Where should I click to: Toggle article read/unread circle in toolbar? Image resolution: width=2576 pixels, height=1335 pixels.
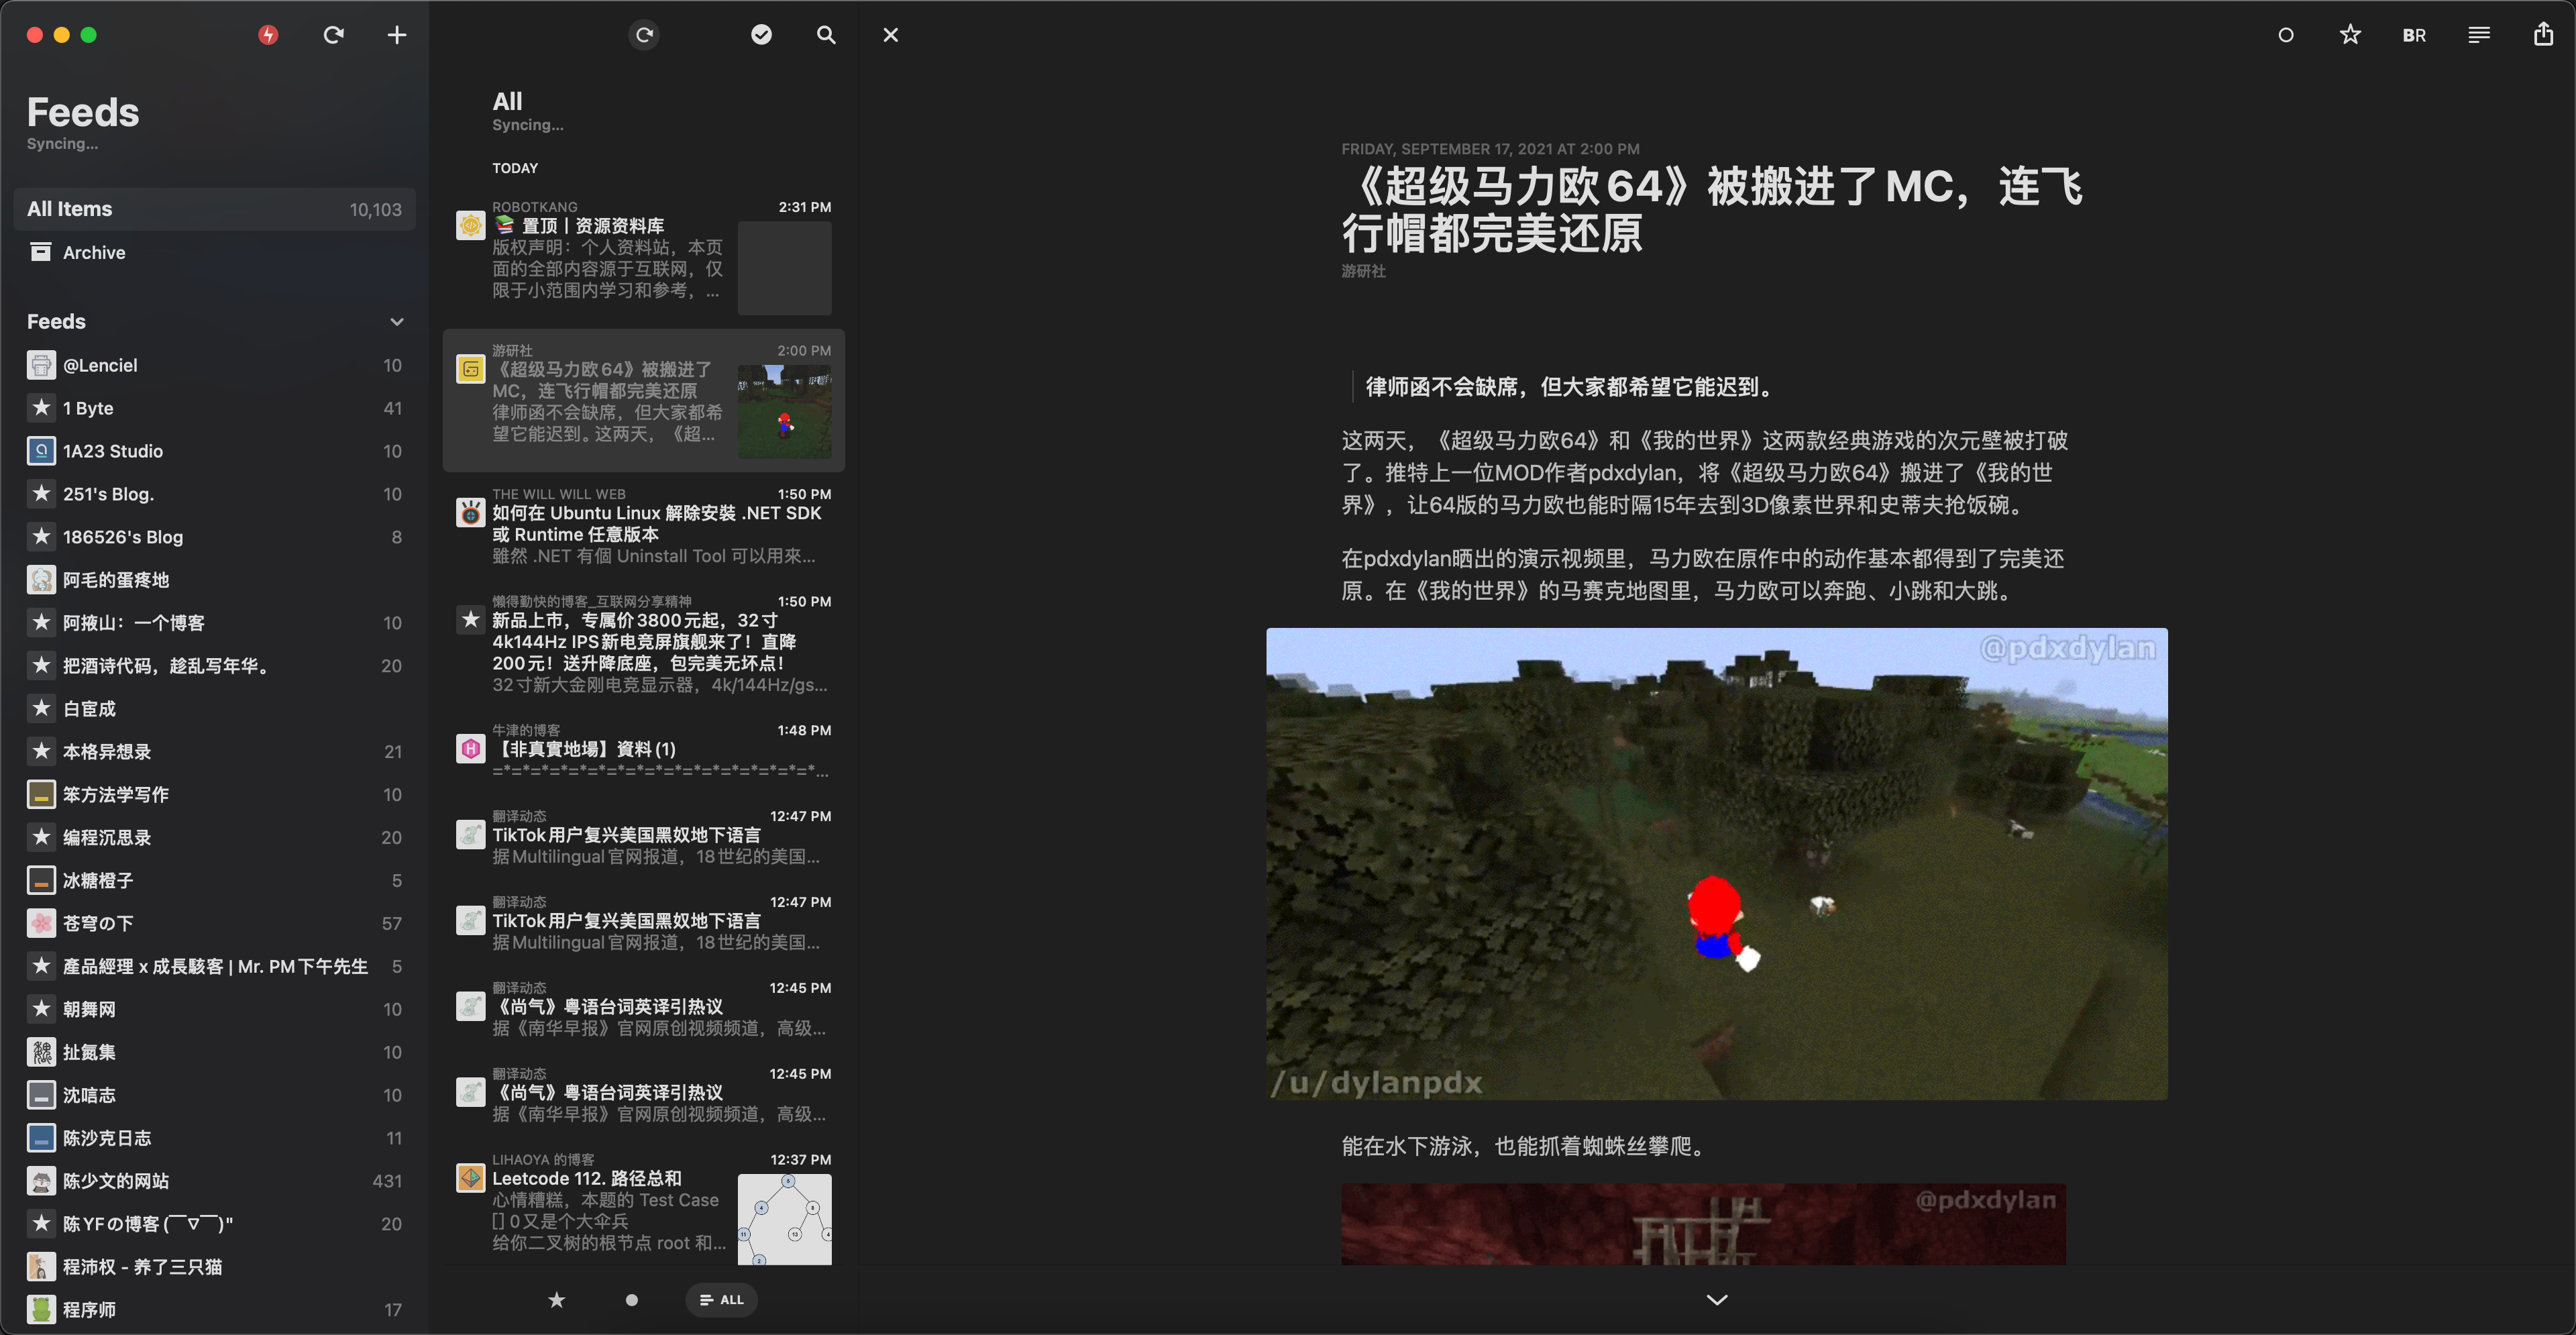[x=2286, y=35]
